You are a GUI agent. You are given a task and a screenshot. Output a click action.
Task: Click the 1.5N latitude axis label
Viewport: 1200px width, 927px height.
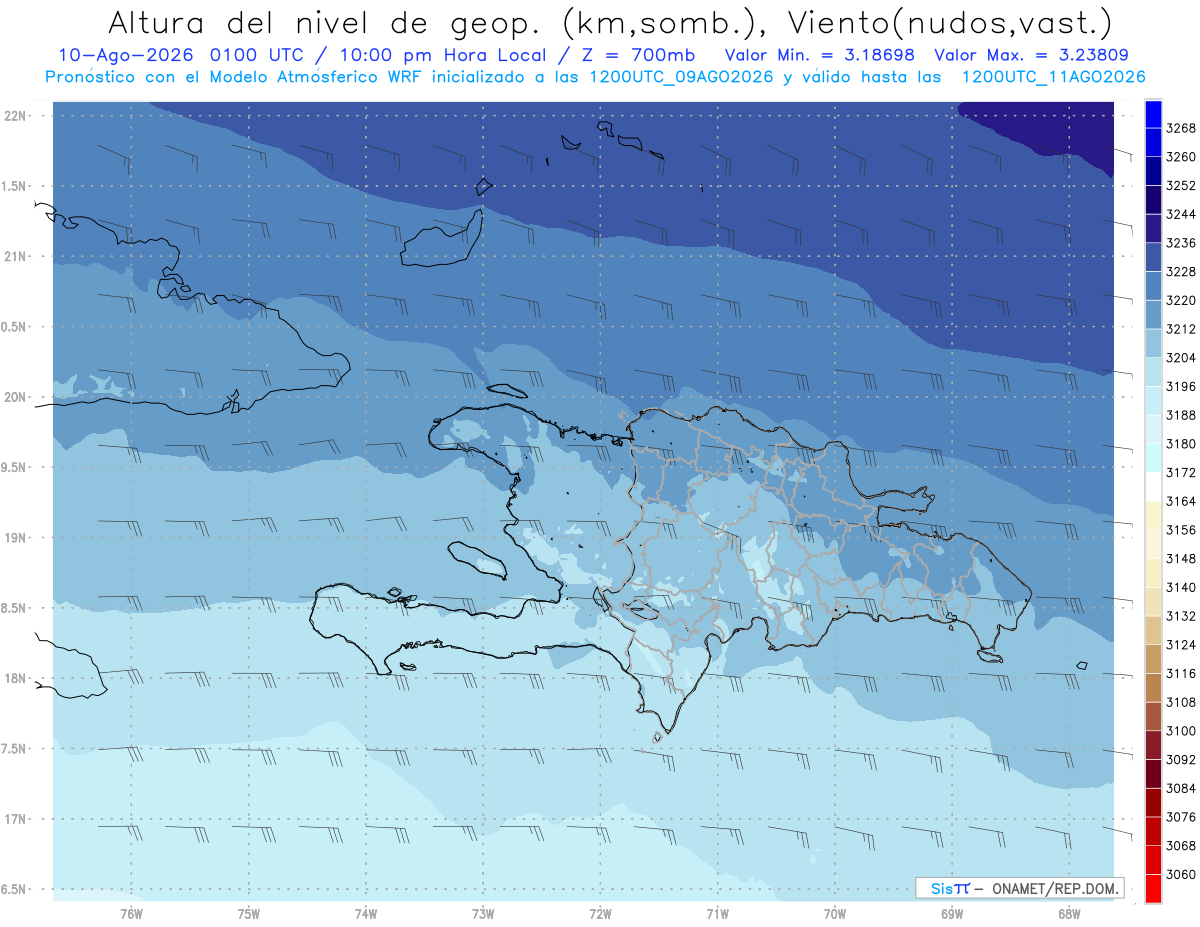pos(14,186)
